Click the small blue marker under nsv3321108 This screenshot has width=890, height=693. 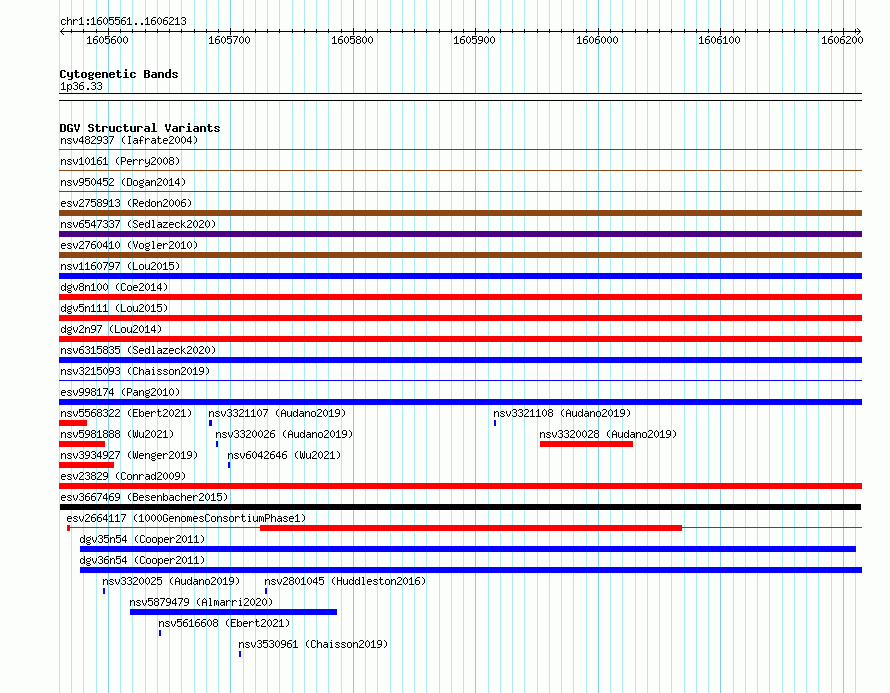click(x=495, y=423)
